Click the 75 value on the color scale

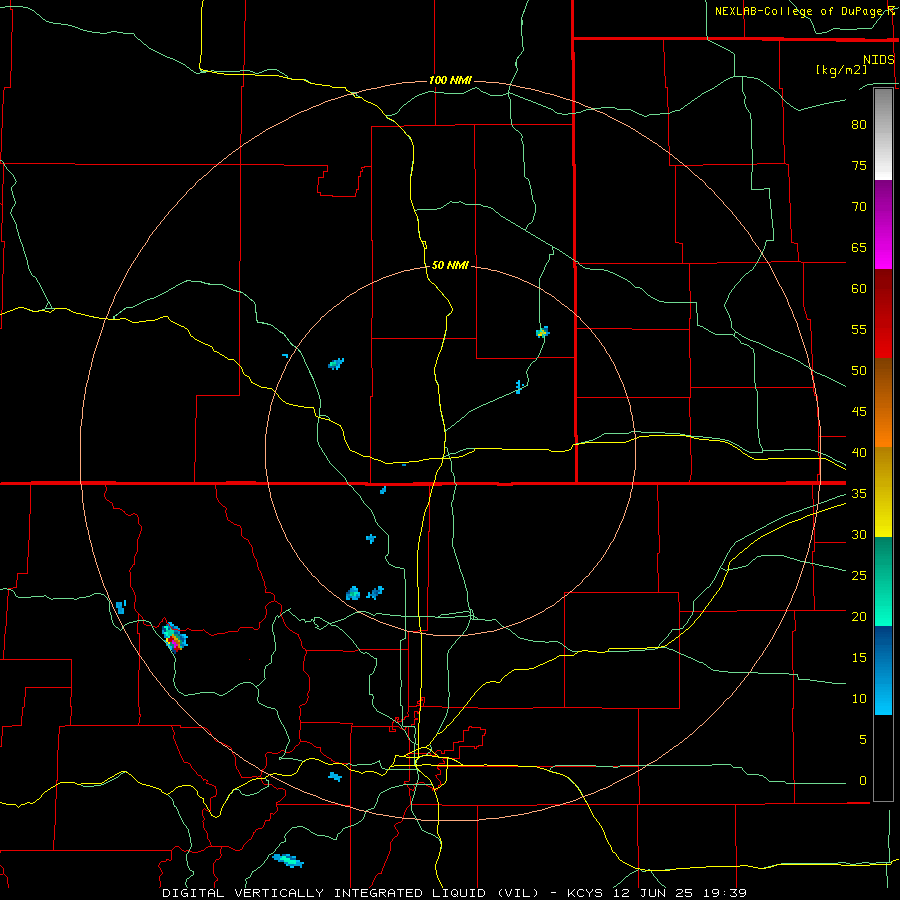tap(859, 165)
